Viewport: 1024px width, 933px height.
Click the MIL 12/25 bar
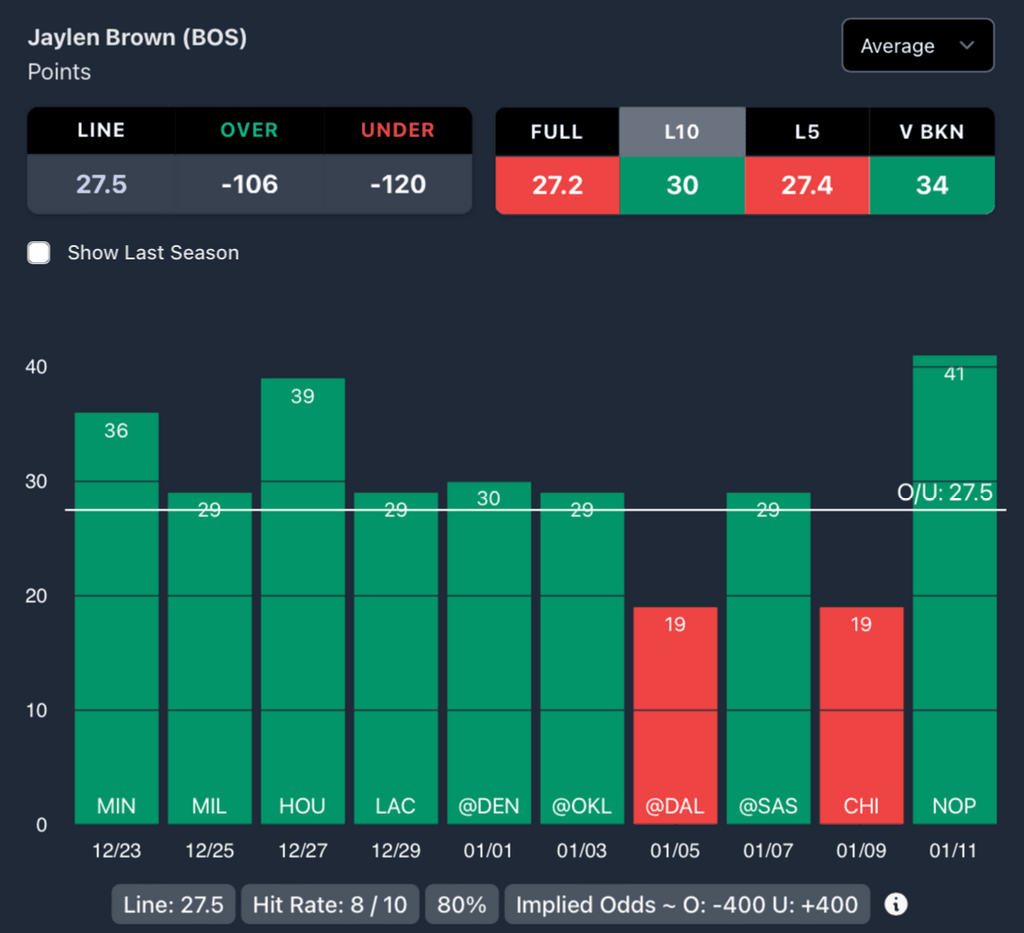210,658
